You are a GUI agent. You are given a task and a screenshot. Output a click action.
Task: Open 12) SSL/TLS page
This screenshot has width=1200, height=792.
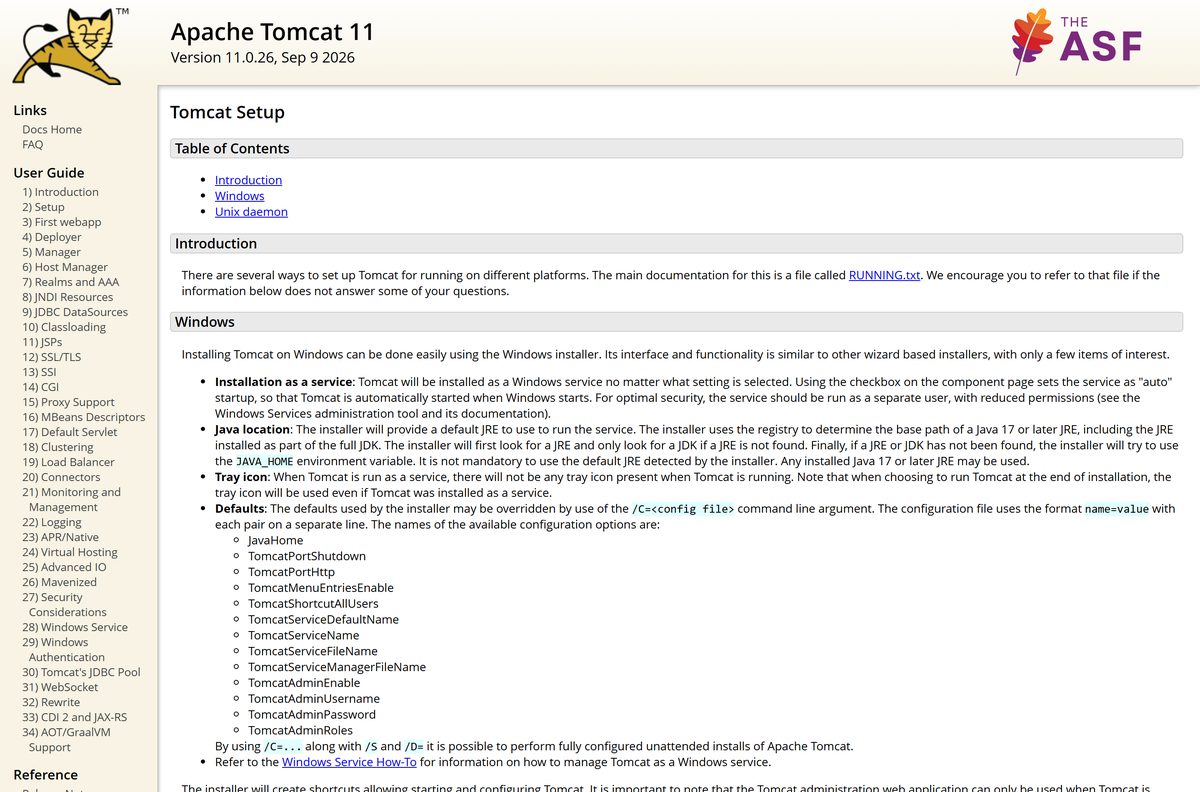pyautogui.click(x=52, y=357)
